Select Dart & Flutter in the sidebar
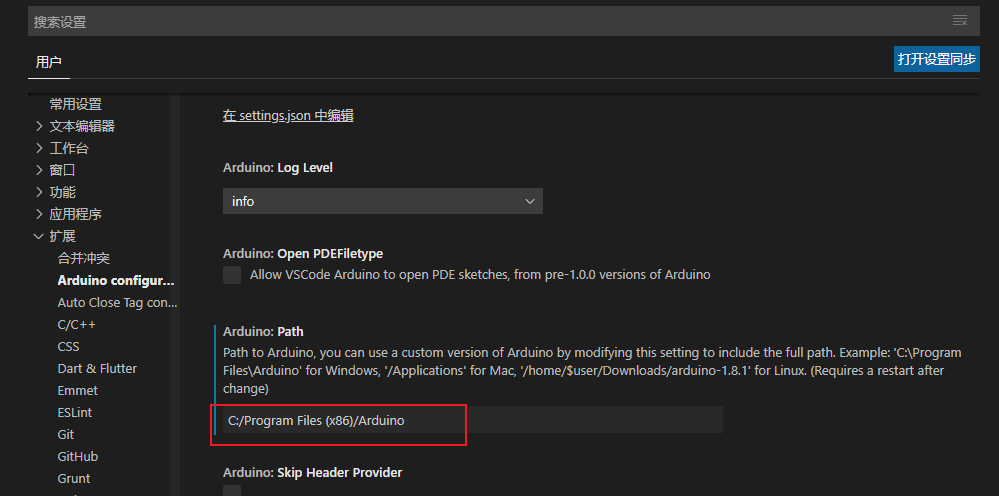Image resolution: width=999 pixels, height=496 pixels. (x=97, y=368)
